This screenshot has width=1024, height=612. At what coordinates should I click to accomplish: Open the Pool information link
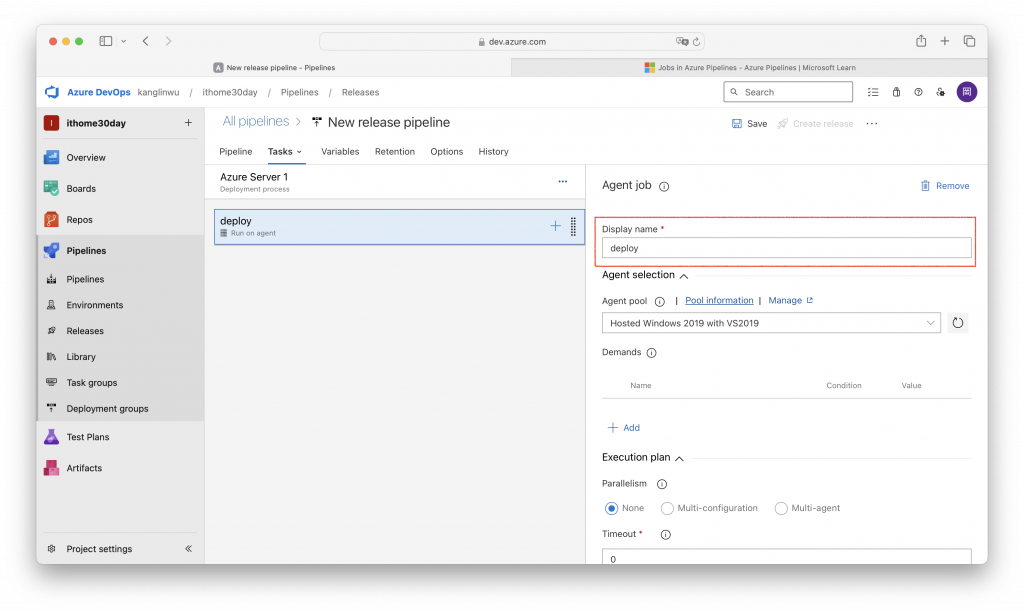tap(719, 300)
